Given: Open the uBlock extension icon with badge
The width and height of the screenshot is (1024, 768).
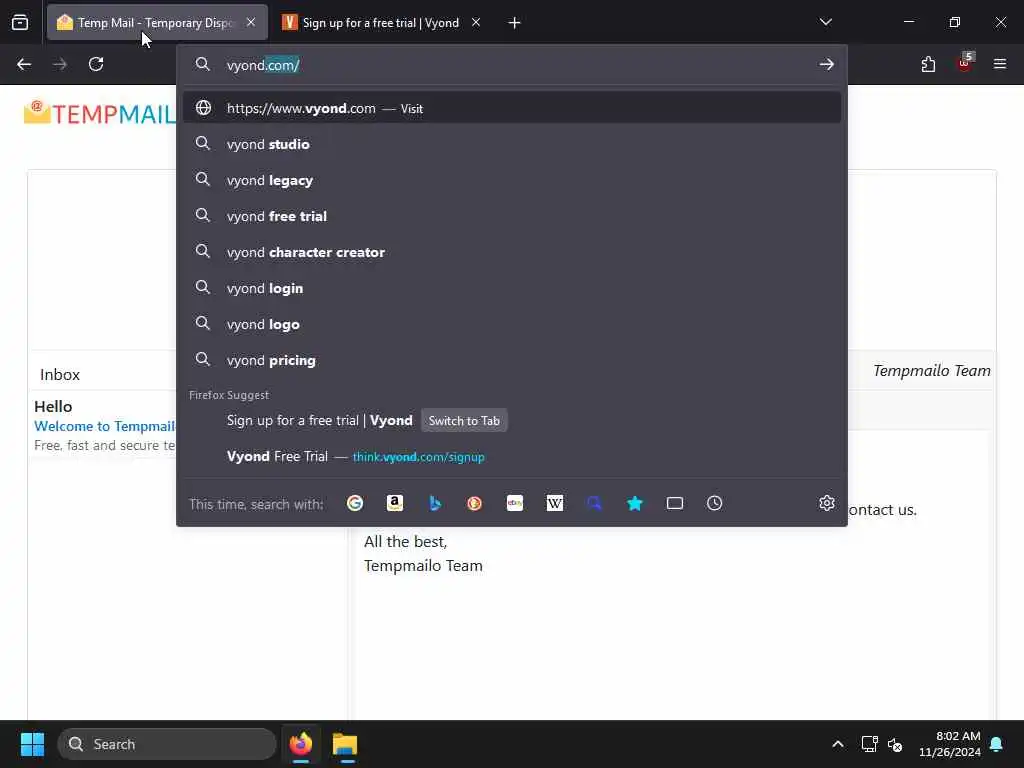Looking at the screenshot, I should pyautogui.click(x=965, y=63).
